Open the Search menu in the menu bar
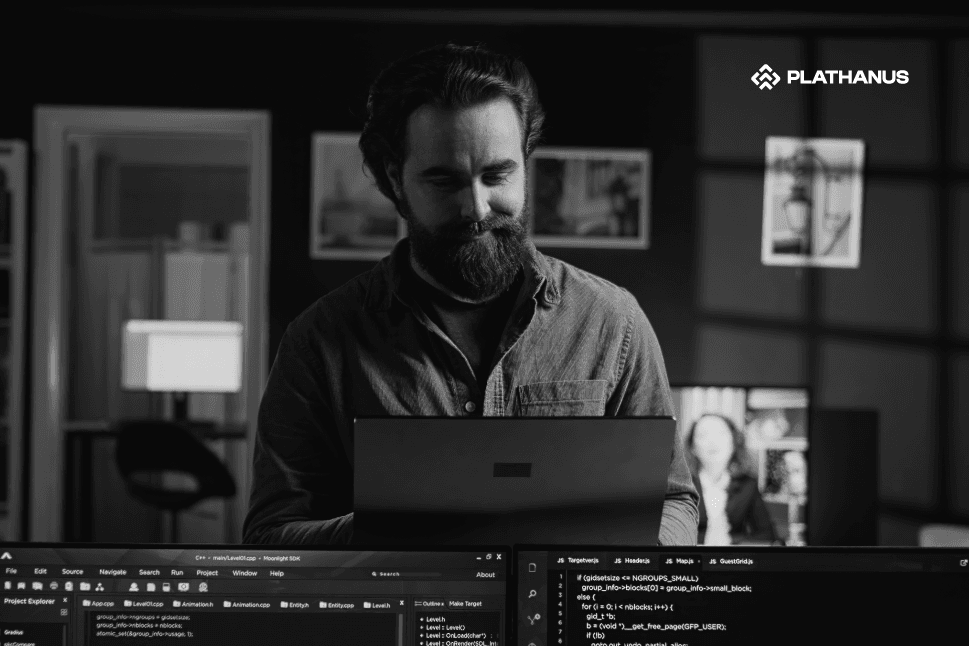 click(149, 572)
